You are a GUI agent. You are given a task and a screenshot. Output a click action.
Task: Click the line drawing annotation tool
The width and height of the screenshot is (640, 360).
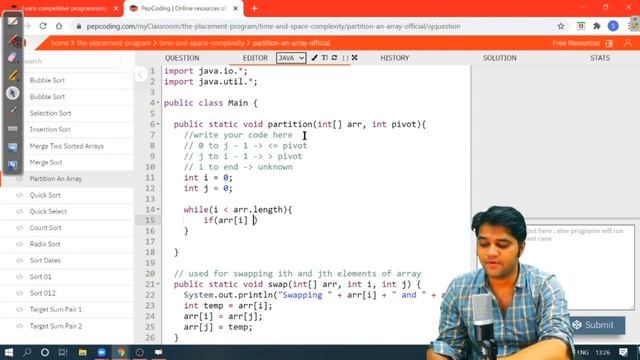pos(13,110)
